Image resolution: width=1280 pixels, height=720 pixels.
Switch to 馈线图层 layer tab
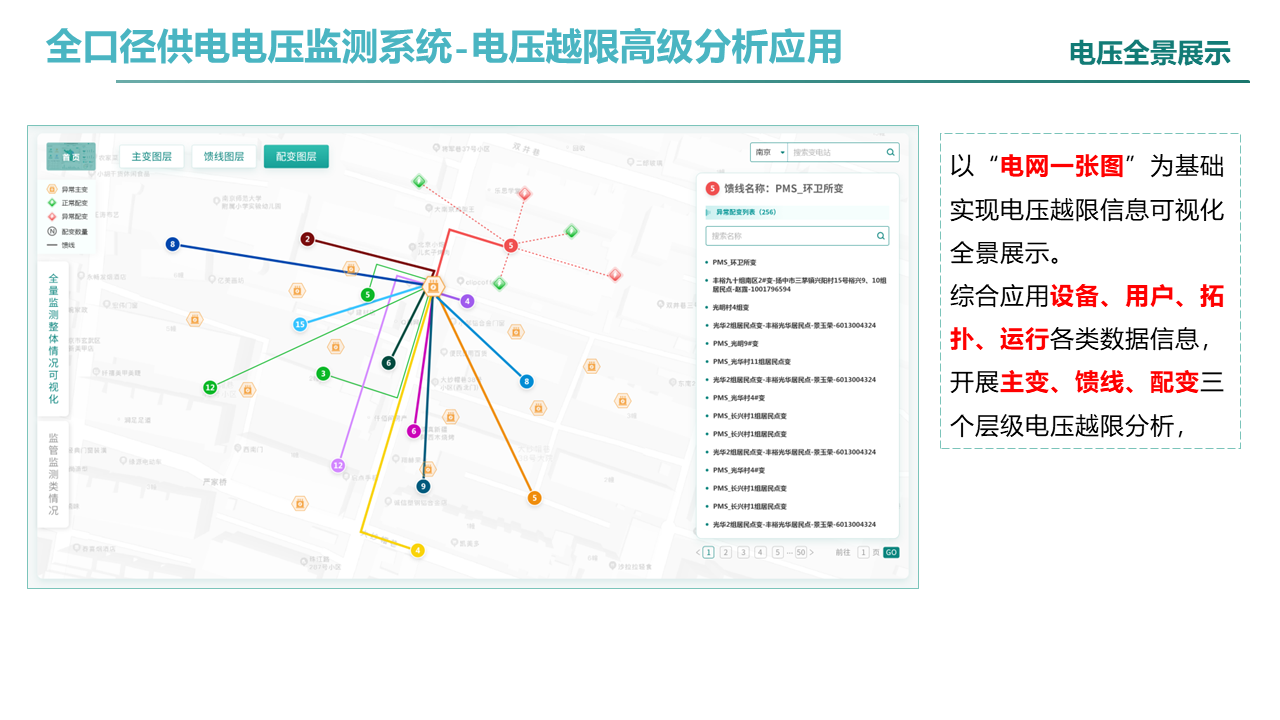[x=224, y=157]
